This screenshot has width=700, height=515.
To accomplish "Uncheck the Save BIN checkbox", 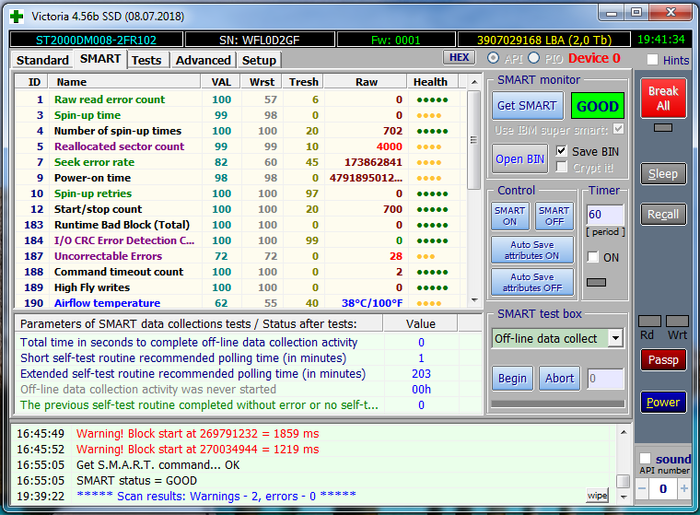I will coord(562,151).
